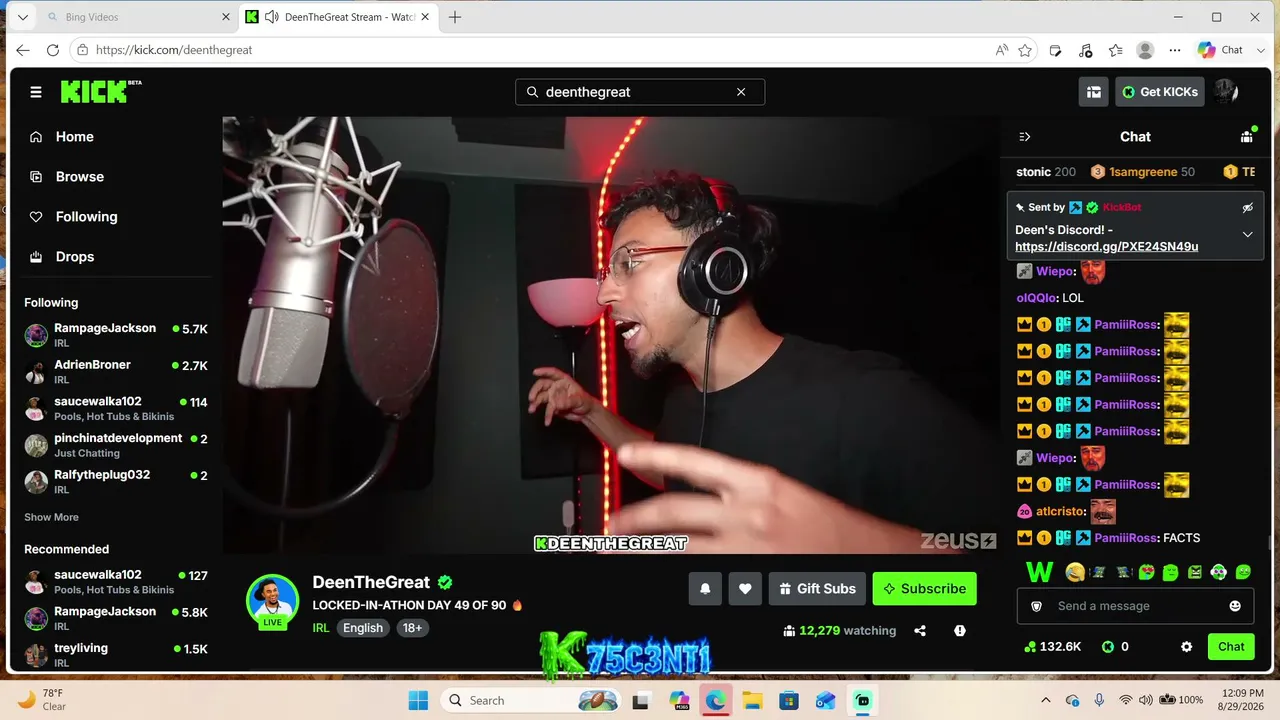Image resolution: width=1280 pixels, height=720 pixels.
Task: Insert the green heart-eyes emote
Action: [x=1147, y=572]
